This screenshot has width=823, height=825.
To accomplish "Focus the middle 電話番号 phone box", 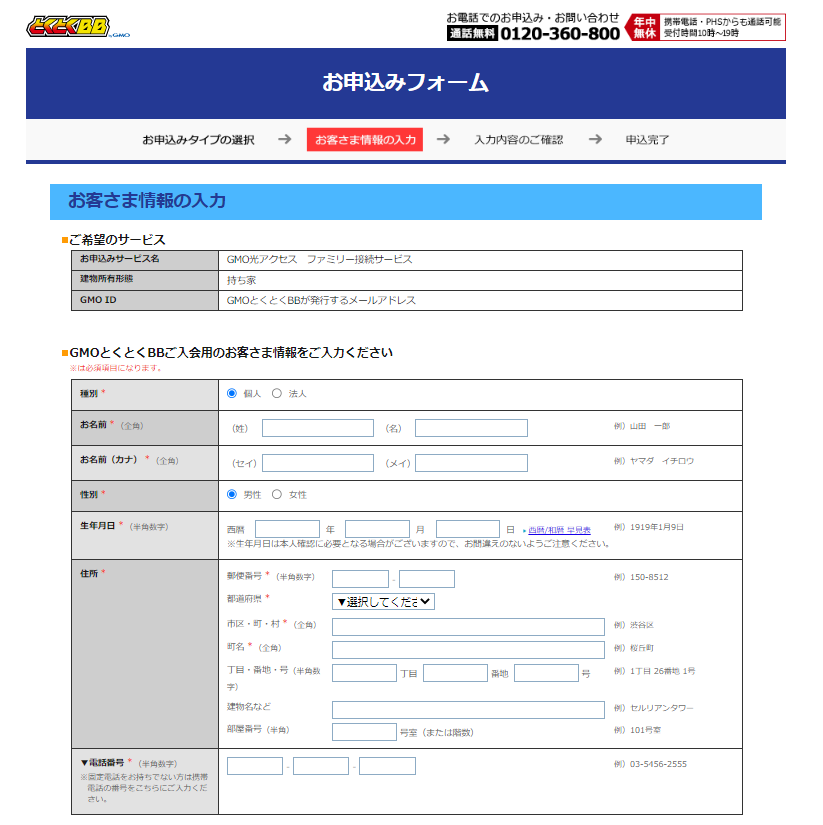I will 321,766.
